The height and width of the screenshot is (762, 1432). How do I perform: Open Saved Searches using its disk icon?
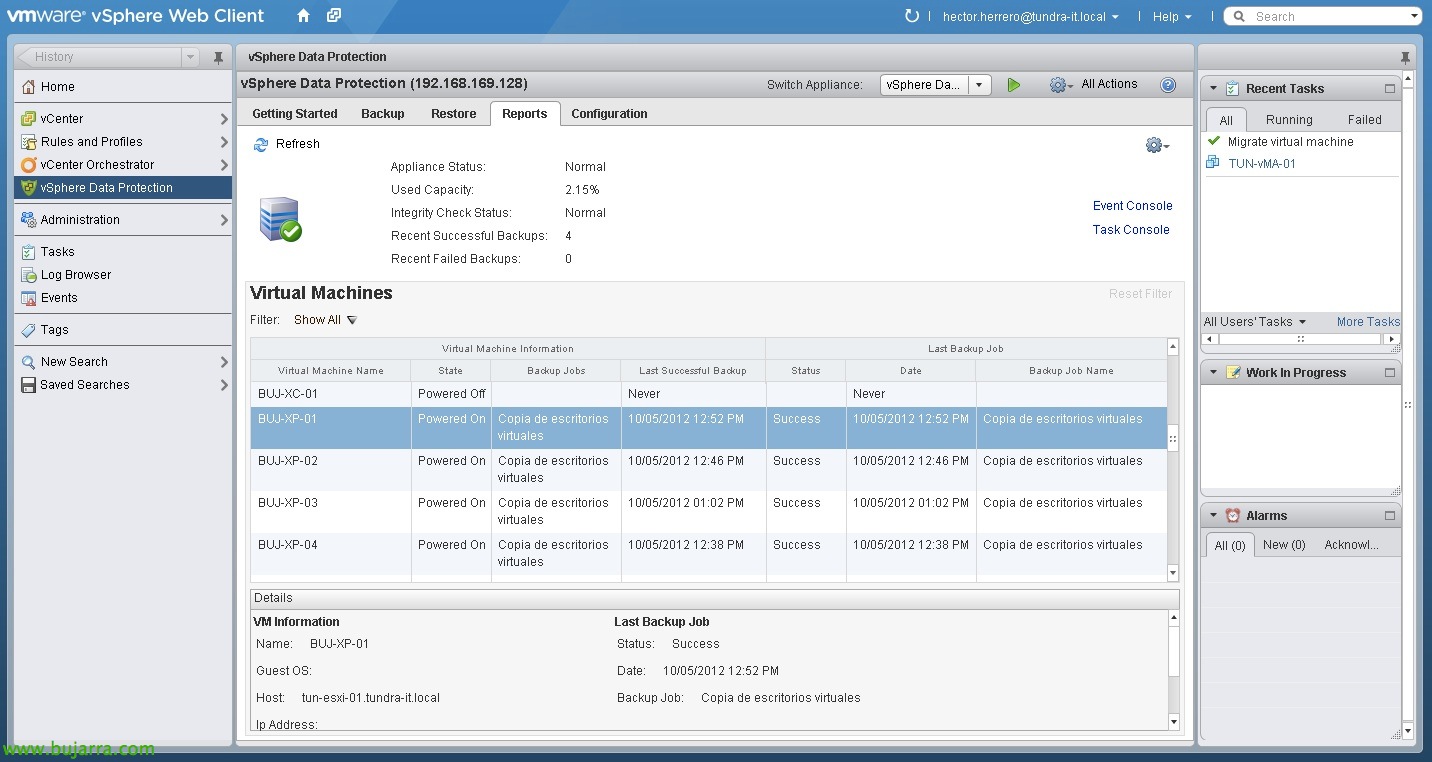tap(29, 385)
